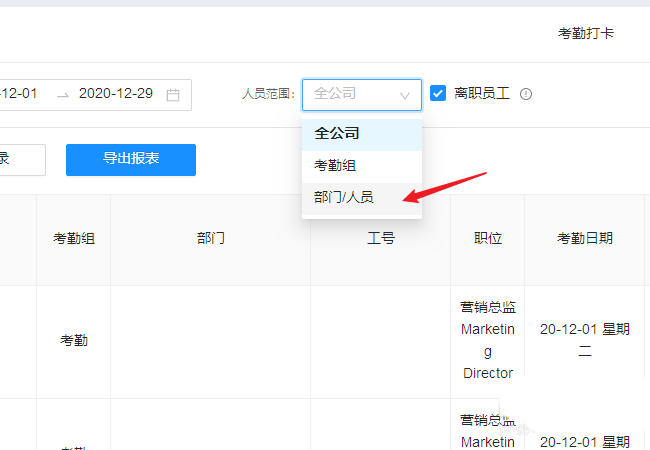Click the start date field ending 12-01

click(x=20, y=93)
